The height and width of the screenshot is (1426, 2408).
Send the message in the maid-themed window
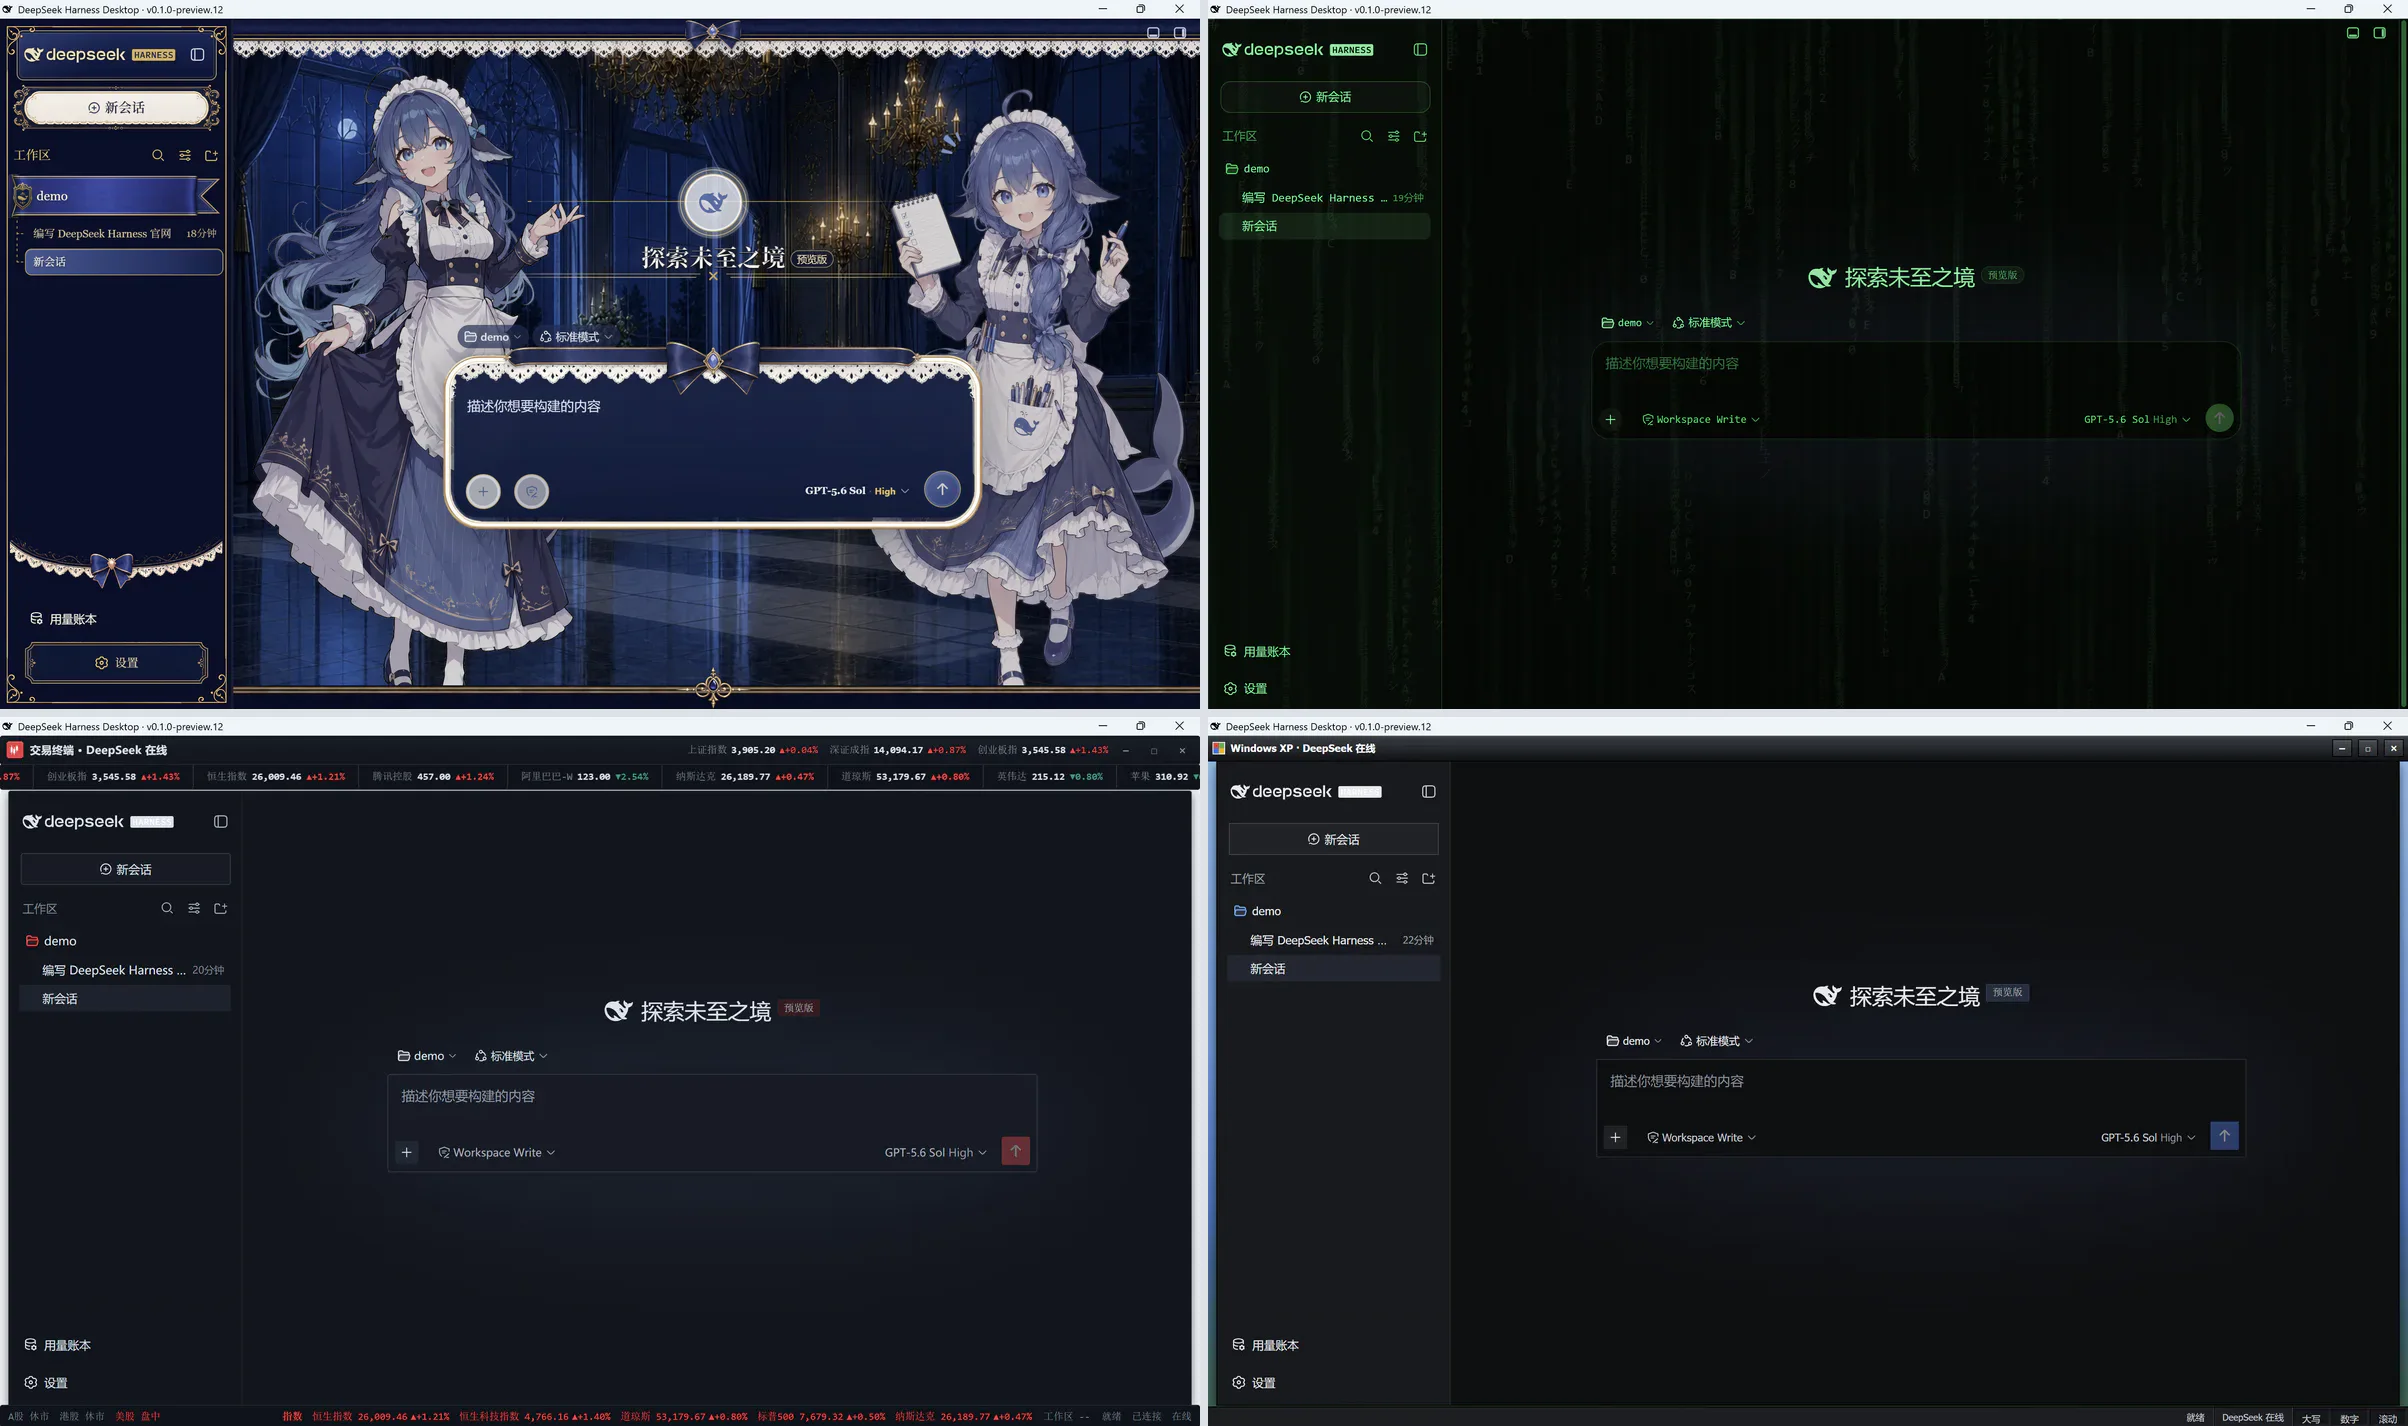click(942, 489)
